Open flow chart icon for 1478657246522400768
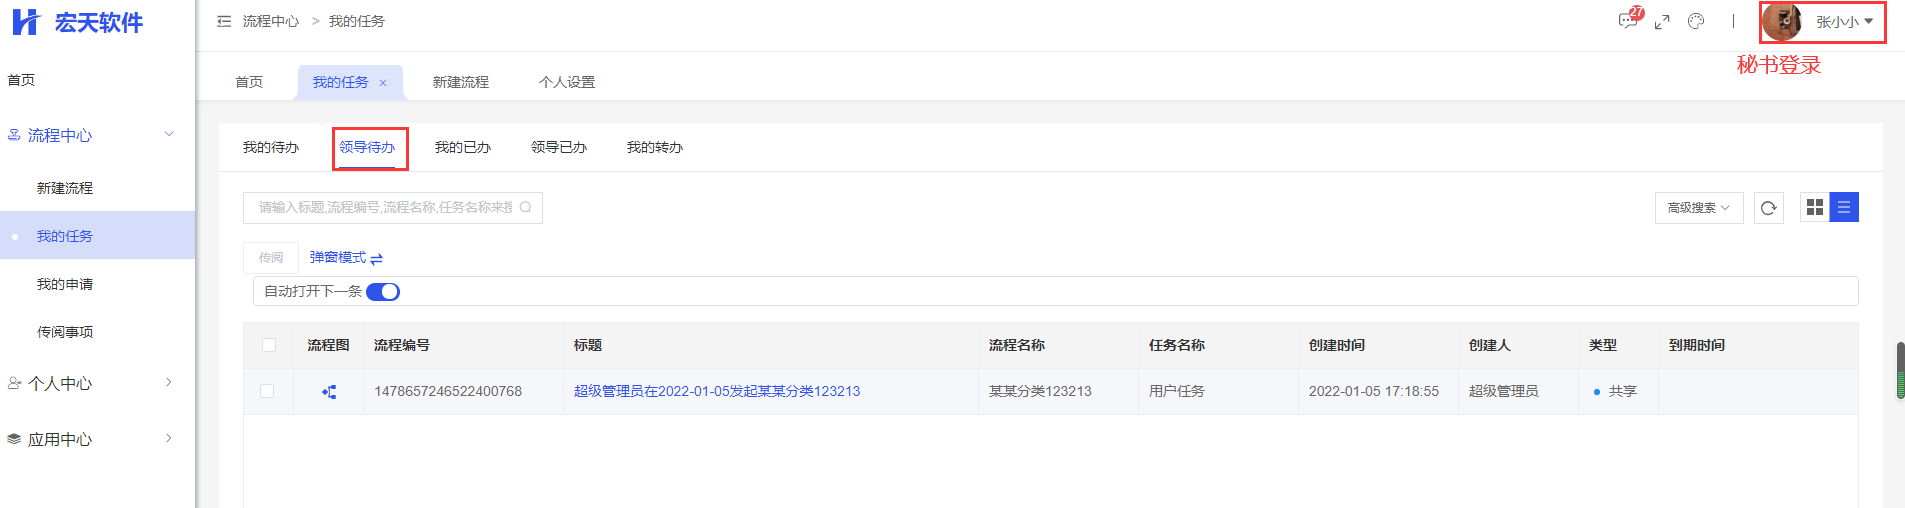 (x=329, y=392)
